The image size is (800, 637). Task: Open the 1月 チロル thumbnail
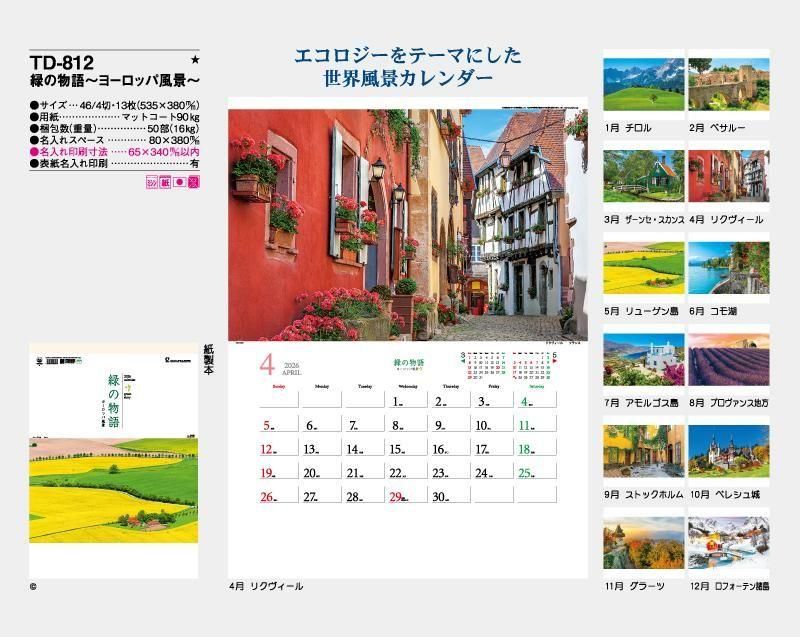[x=643, y=84]
